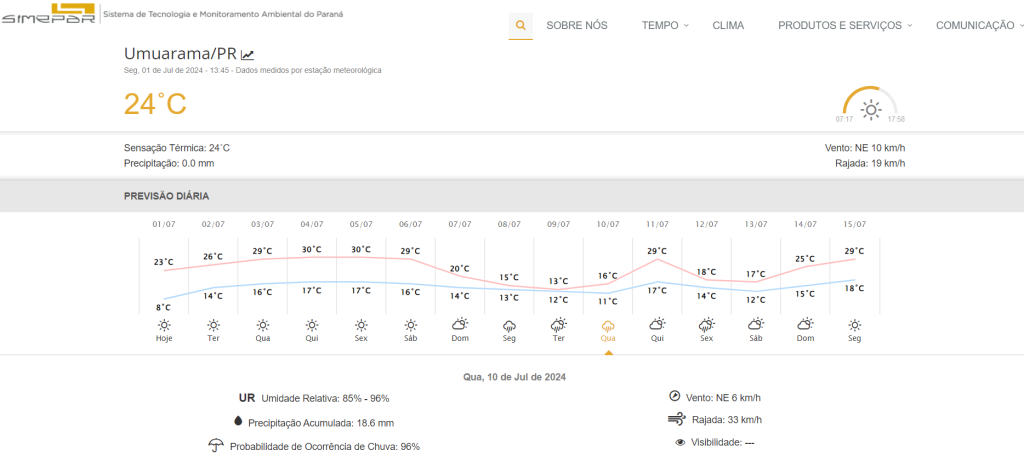
Task: Click partly cloudy icon for Dom 07/07
Action: point(459,325)
